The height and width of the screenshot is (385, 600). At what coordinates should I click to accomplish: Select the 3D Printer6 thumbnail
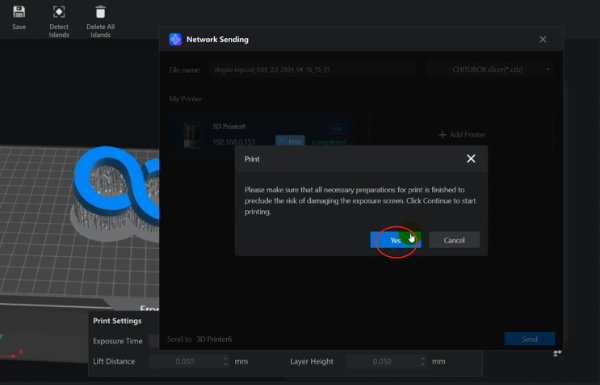(x=191, y=135)
